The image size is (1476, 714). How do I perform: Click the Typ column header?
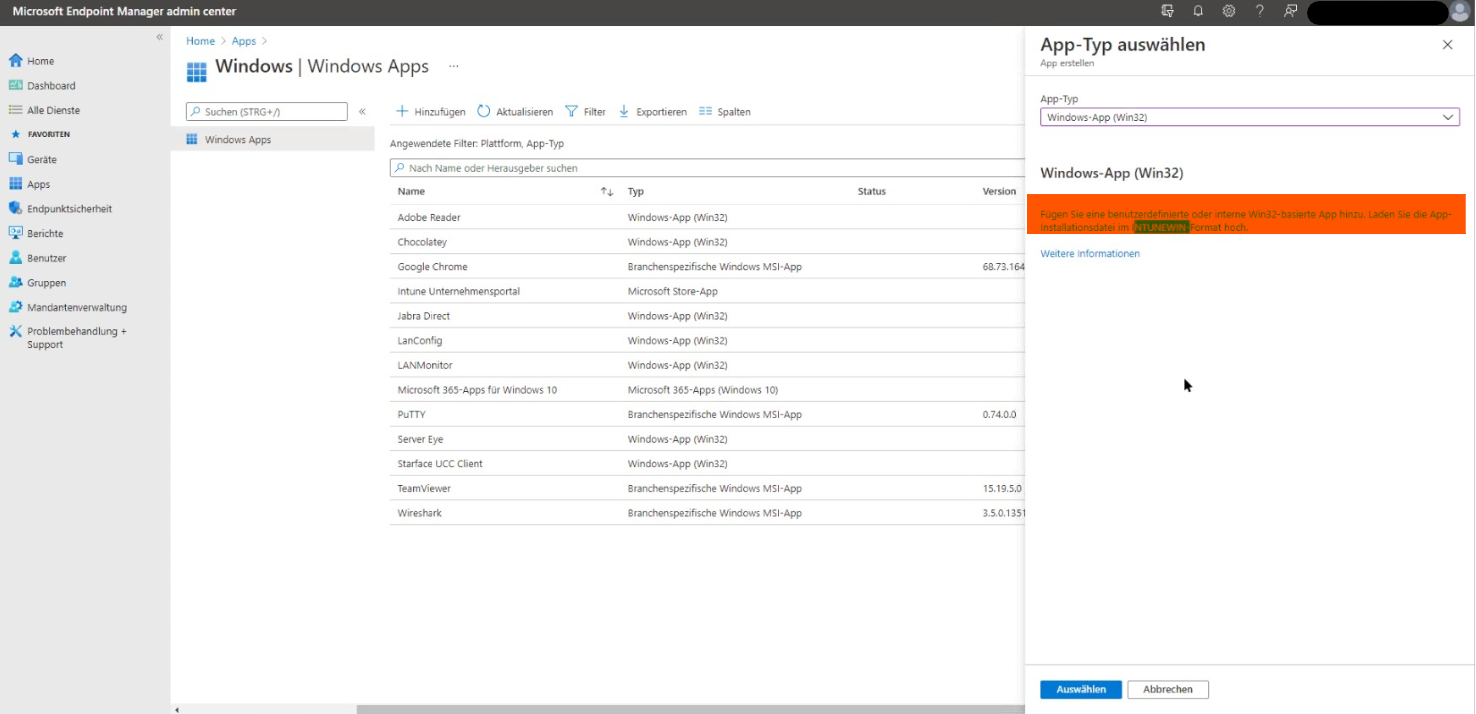(636, 191)
